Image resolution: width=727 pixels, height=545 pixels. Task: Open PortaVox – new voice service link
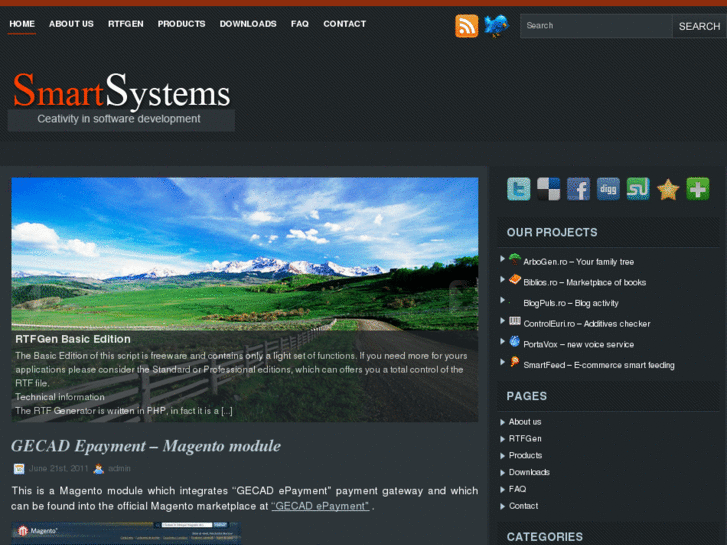tap(578, 345)
